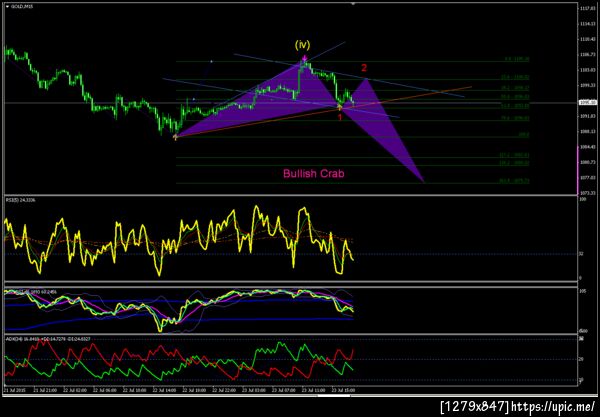
Task: Click the RSI indicator label
Action: (x=21, y=200)
